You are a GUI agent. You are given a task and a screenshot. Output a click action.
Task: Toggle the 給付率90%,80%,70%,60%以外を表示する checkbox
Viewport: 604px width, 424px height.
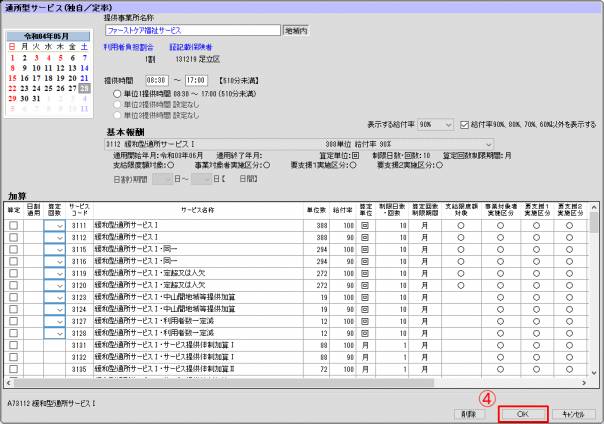(x=463, y=125)
